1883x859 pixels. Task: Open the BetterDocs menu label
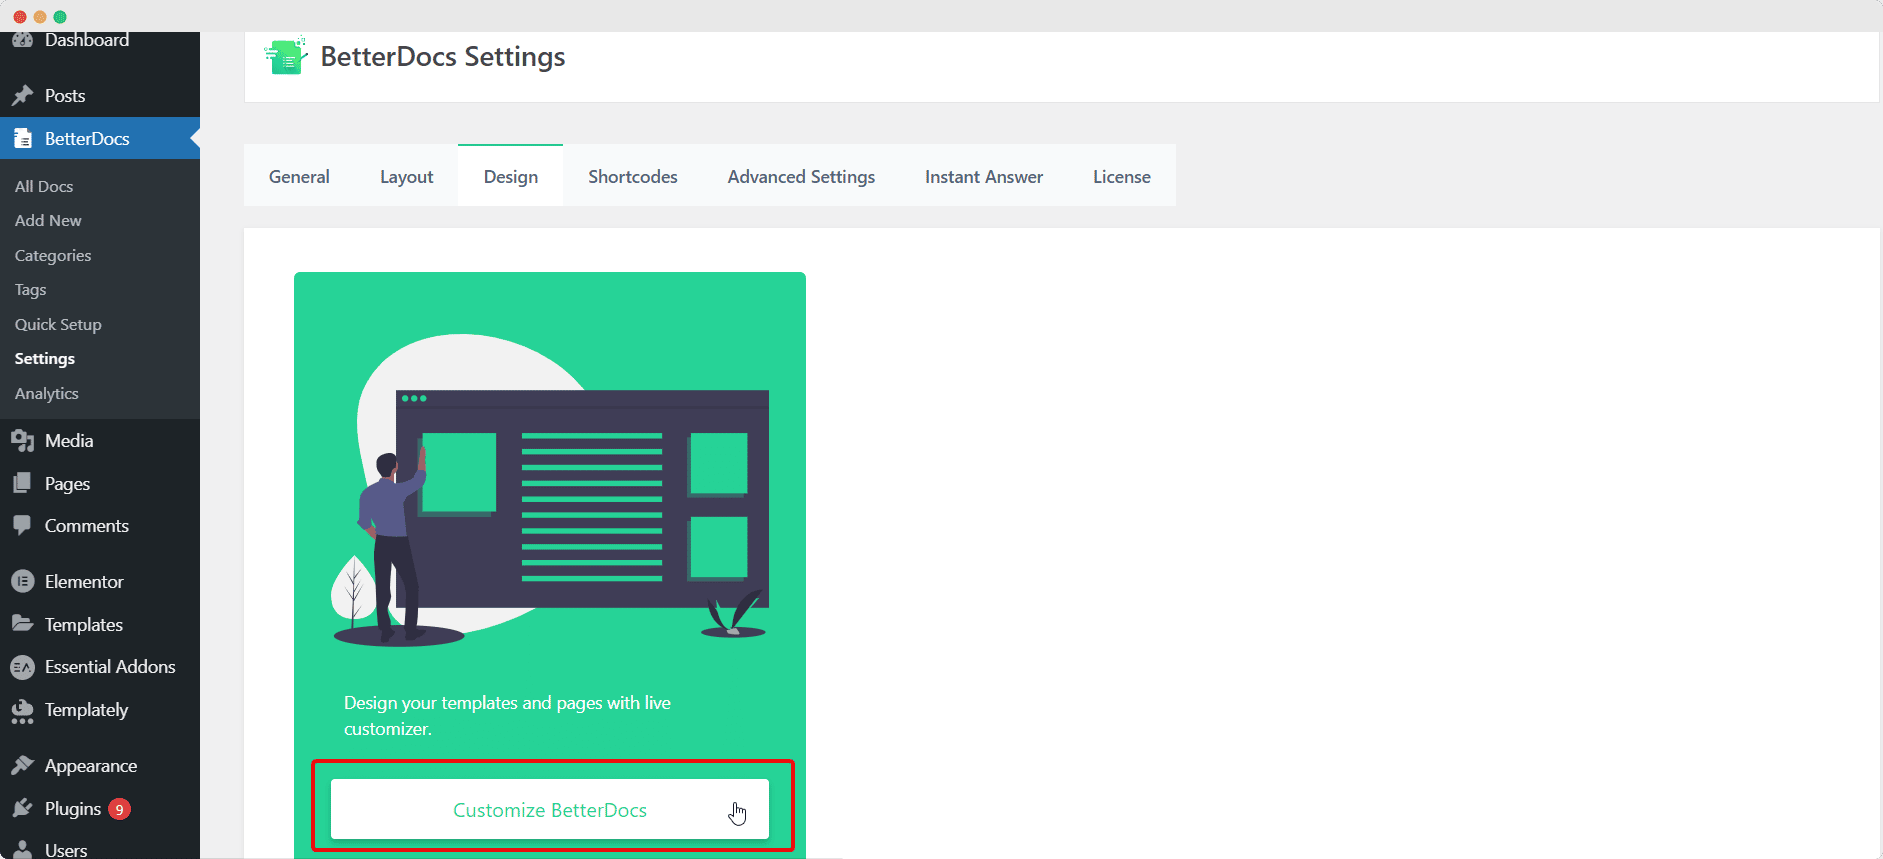click(x=87, y=139)
